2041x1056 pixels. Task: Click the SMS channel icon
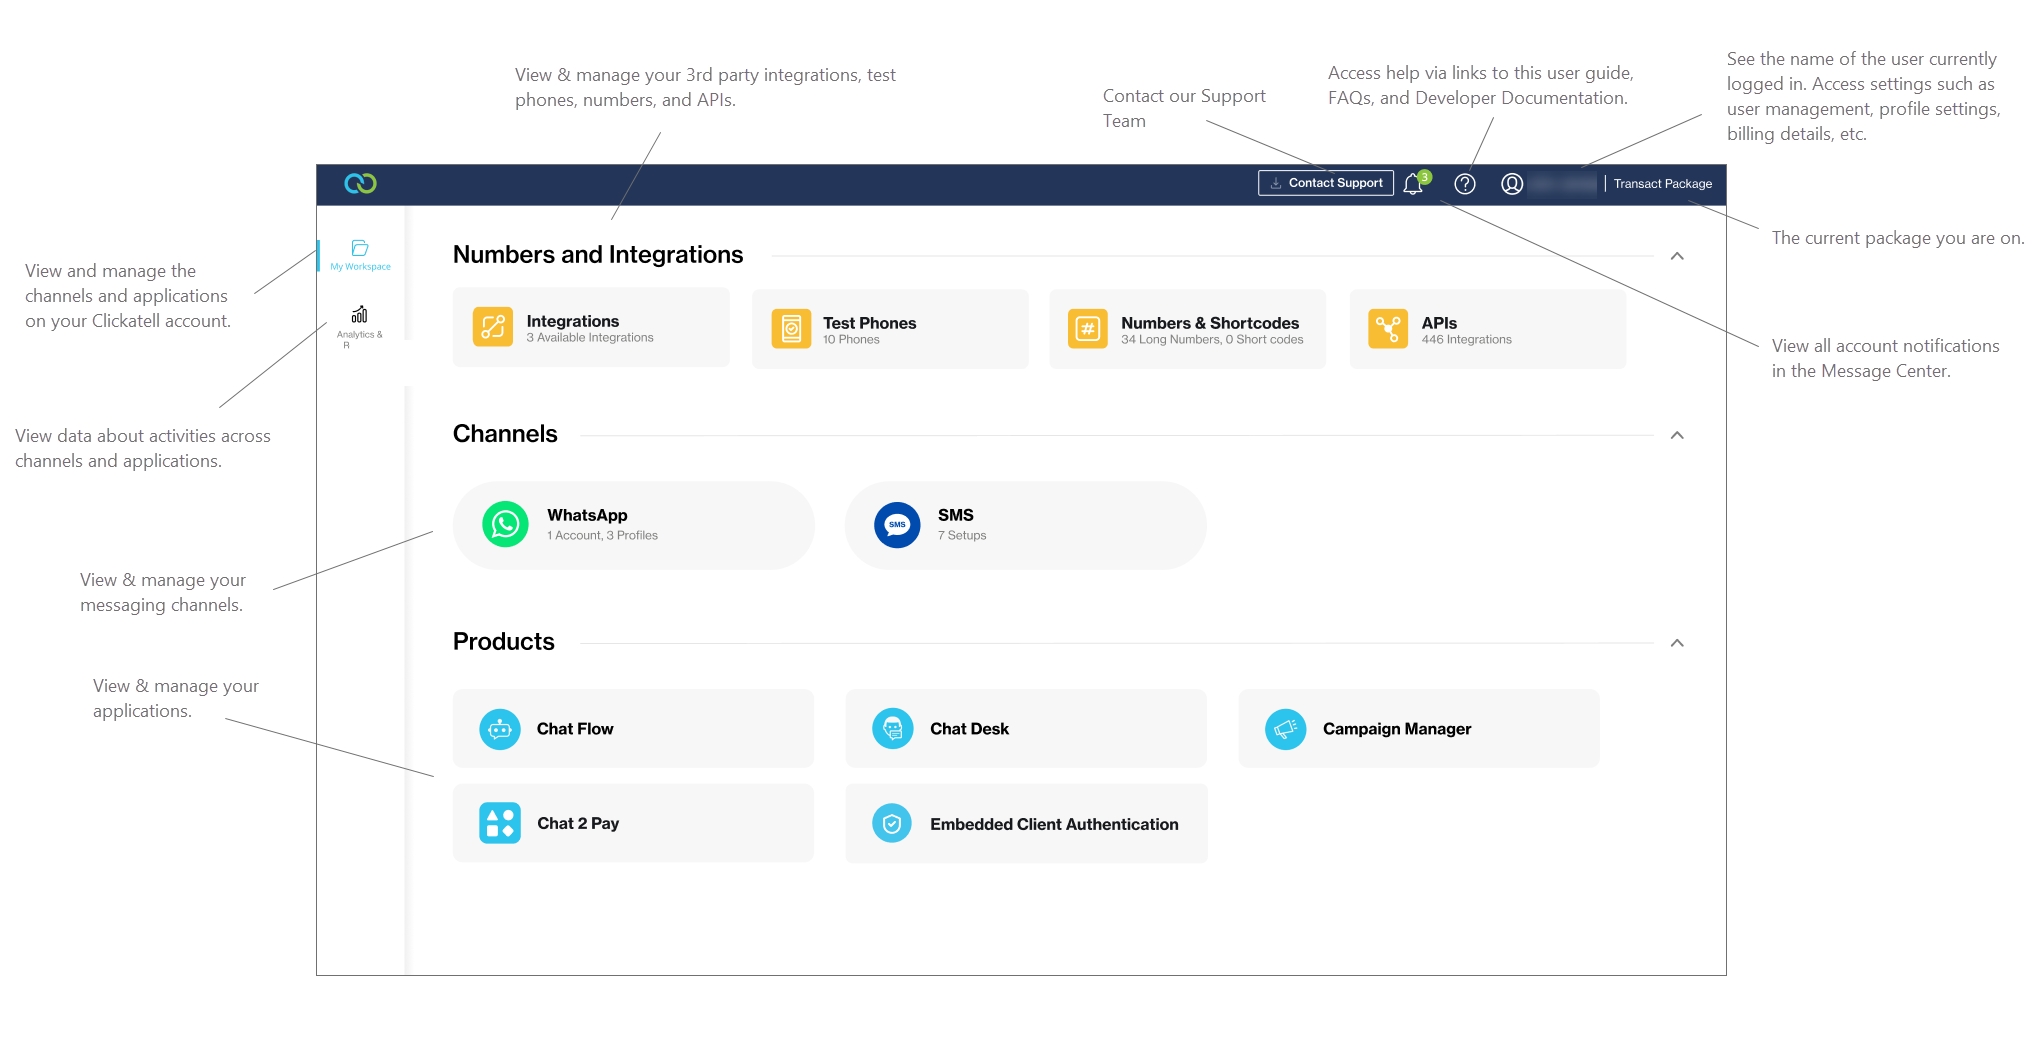pyautogui.click(x=897, y=525)
